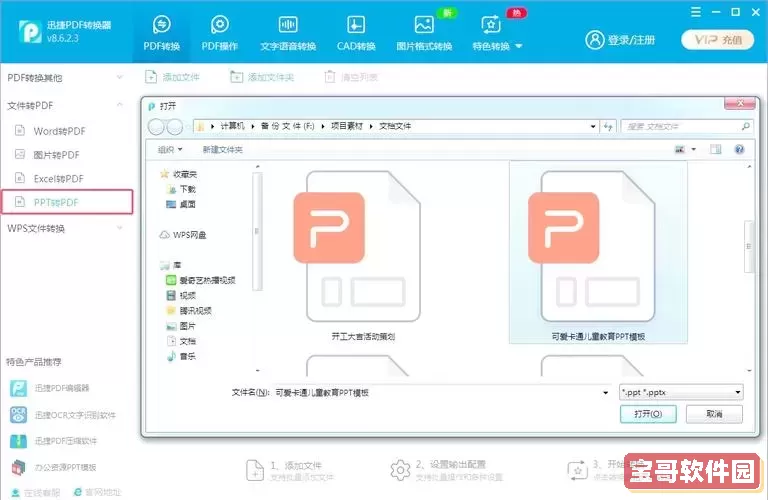Open the address bar path dropdown
The image size is (768, 500).
click(593, 126)
